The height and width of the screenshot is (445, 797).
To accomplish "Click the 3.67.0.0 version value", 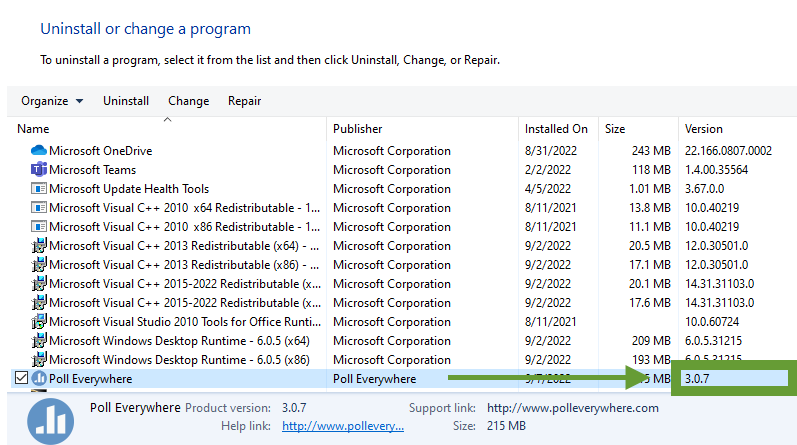I will pyautogui.click(x=704, y=189).
